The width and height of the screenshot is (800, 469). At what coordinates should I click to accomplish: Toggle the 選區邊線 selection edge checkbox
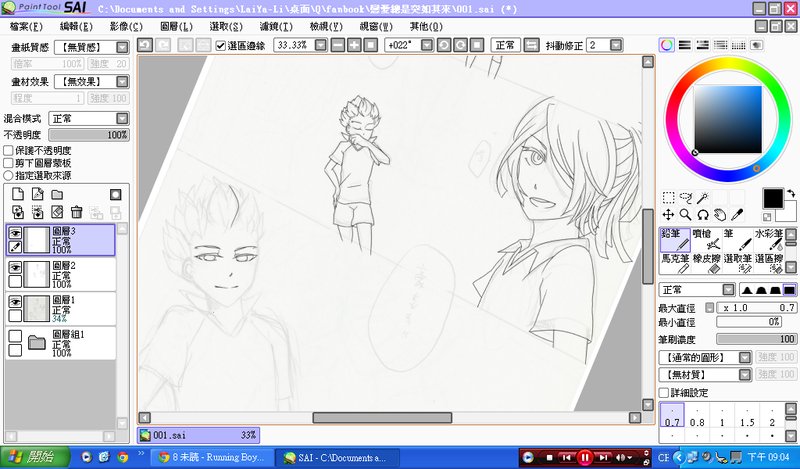click(220, 45)
